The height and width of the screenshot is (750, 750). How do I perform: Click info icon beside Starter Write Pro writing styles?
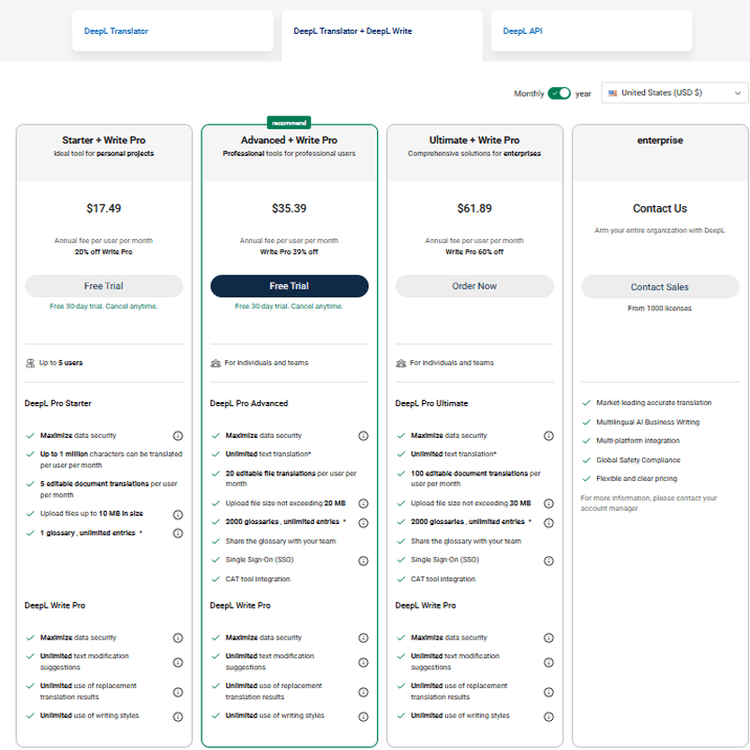coord(178,716)
